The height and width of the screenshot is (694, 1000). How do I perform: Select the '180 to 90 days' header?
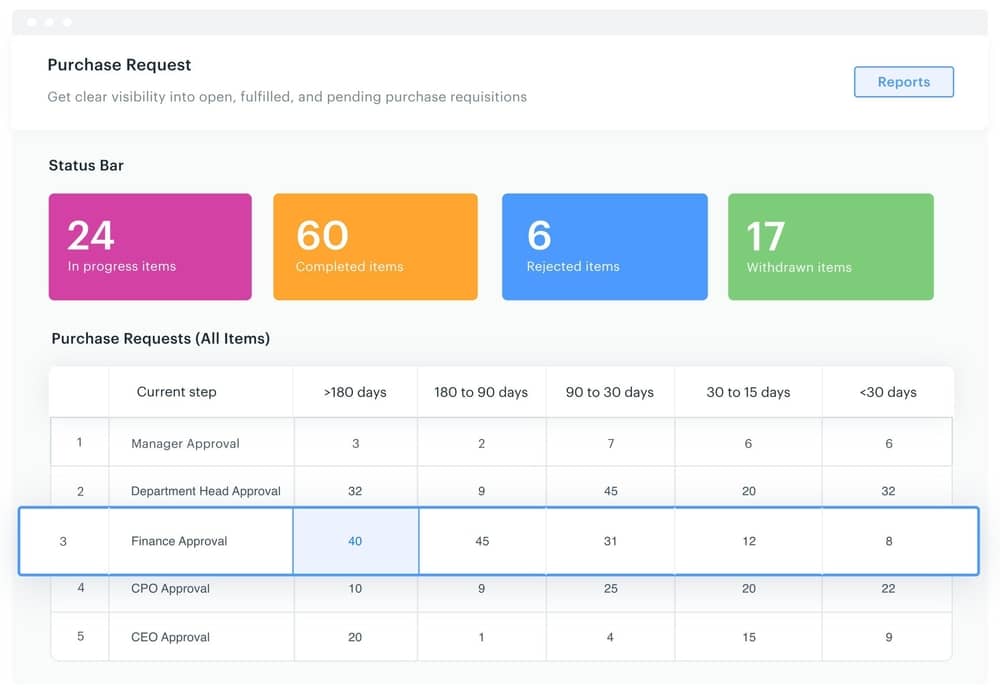coord(481,392)
